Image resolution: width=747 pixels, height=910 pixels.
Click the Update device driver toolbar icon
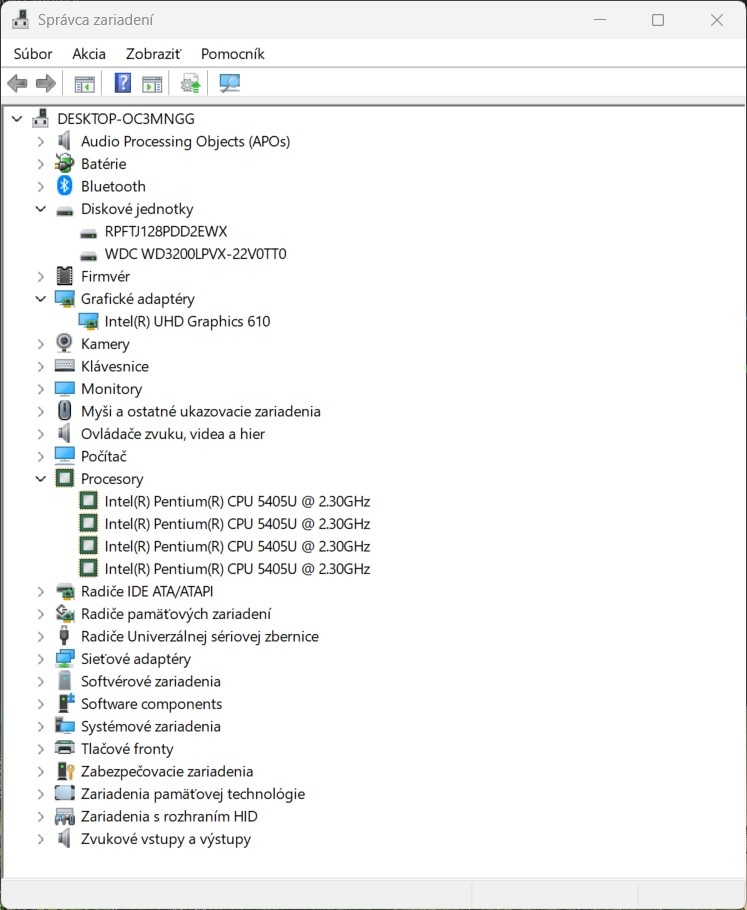pyautogui.click(x=190, y=84)
